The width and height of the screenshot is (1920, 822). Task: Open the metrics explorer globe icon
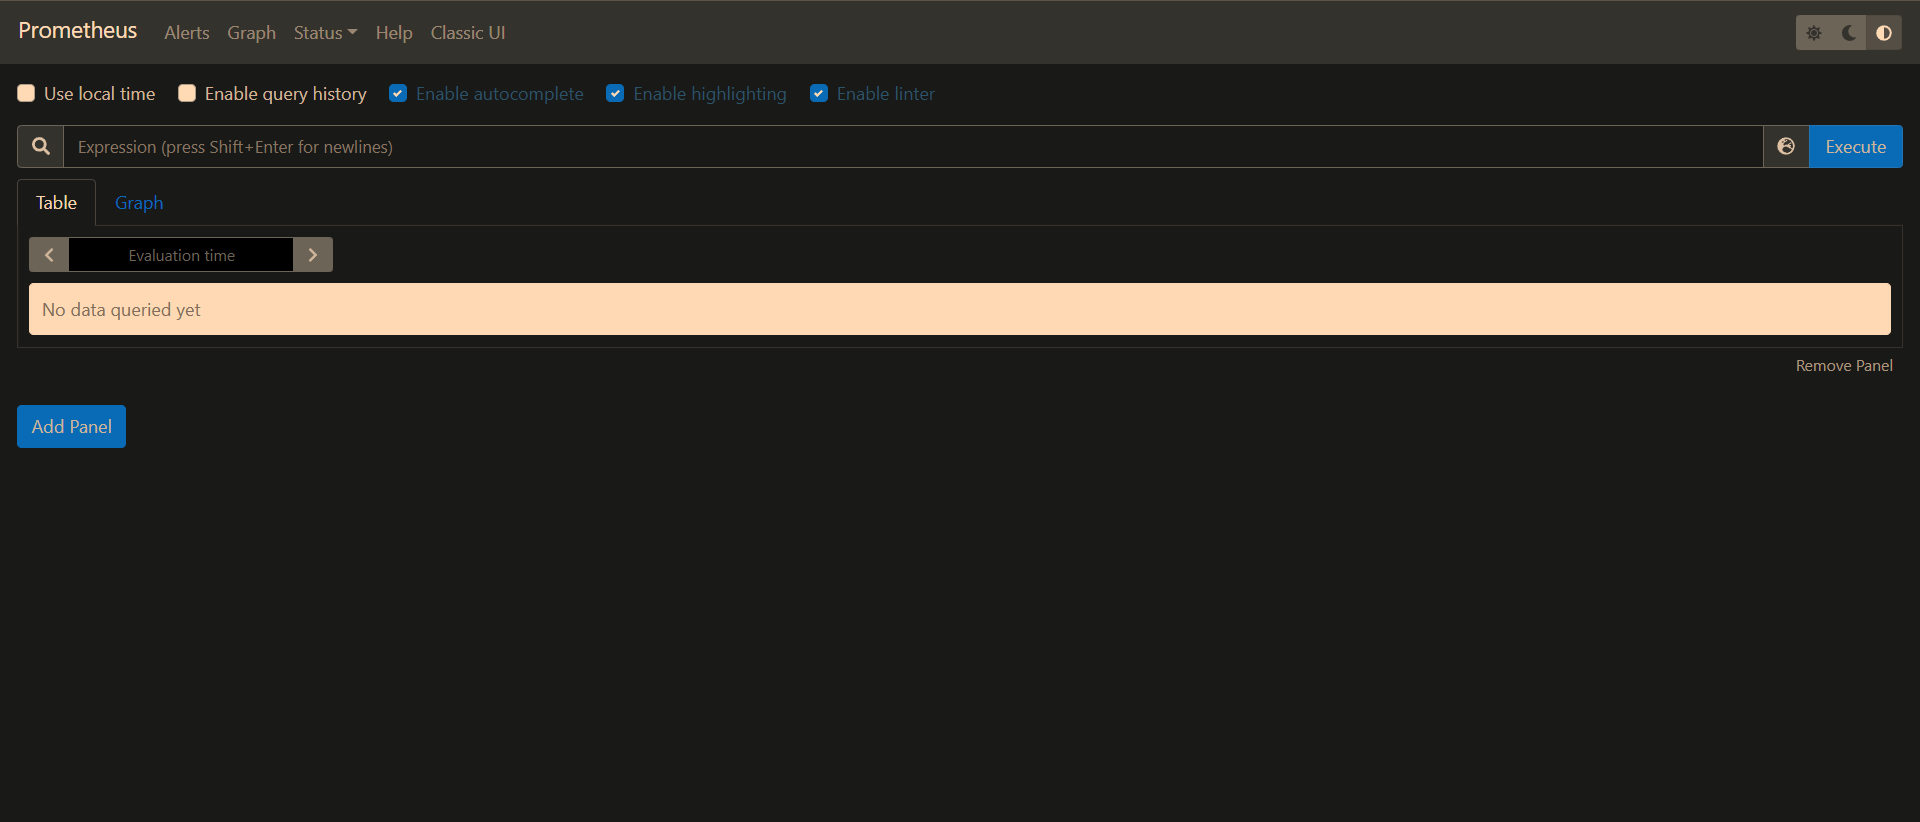tap(1786, 146)
